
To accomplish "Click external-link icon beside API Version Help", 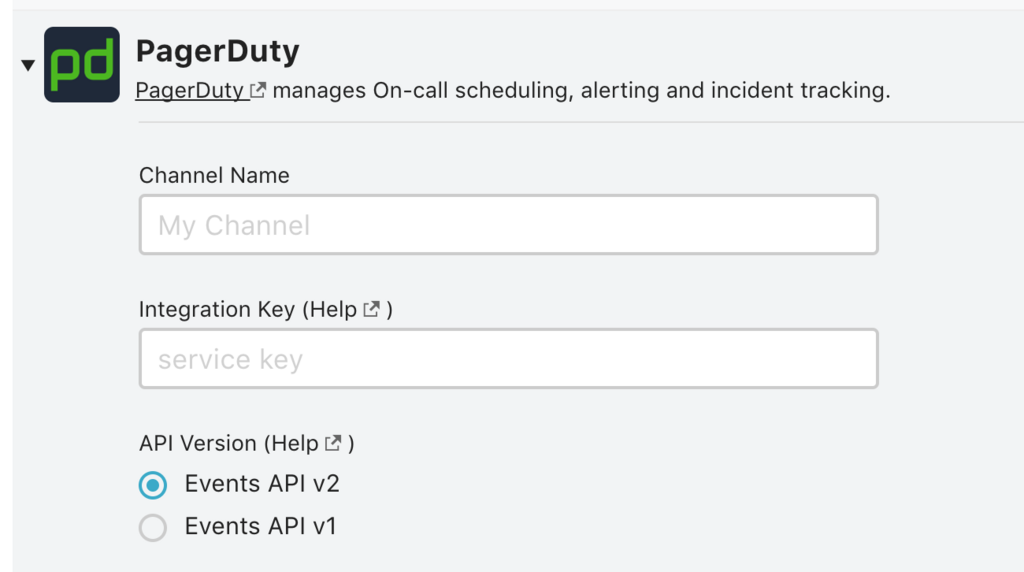I will pyautogui.click(x=334, y=443).
